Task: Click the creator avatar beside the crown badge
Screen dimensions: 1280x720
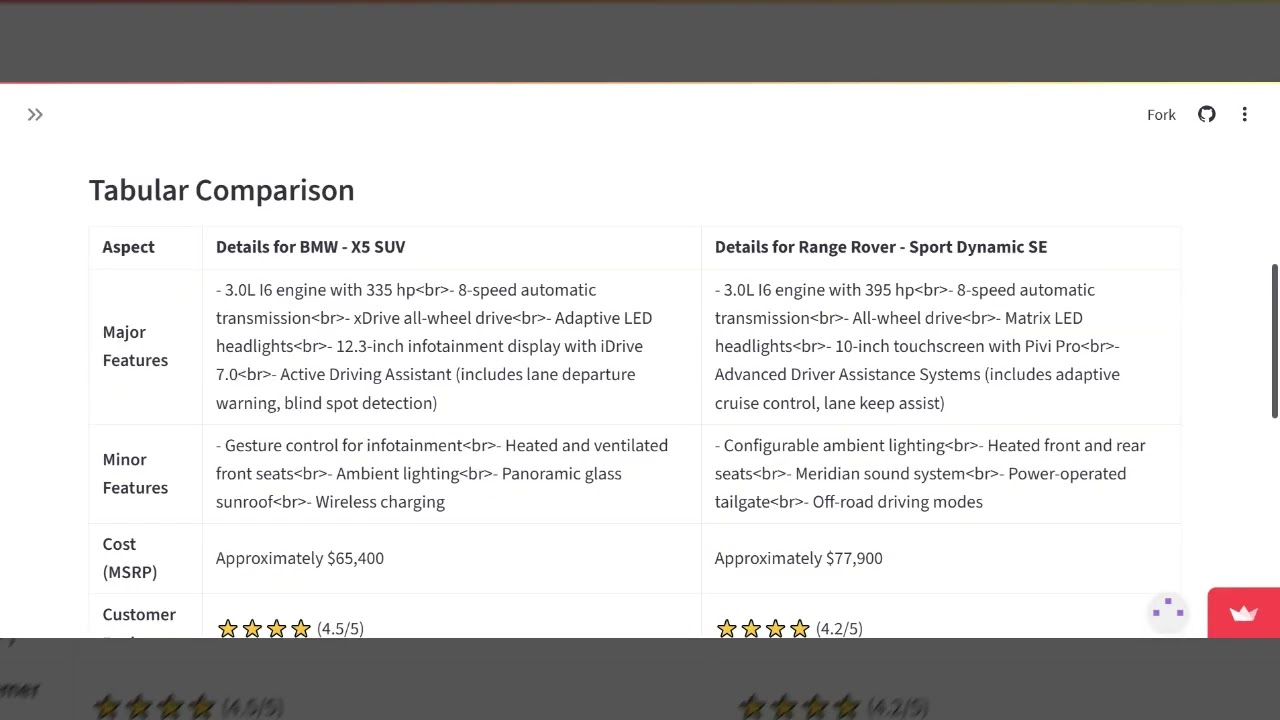Action: point(1168,611)
